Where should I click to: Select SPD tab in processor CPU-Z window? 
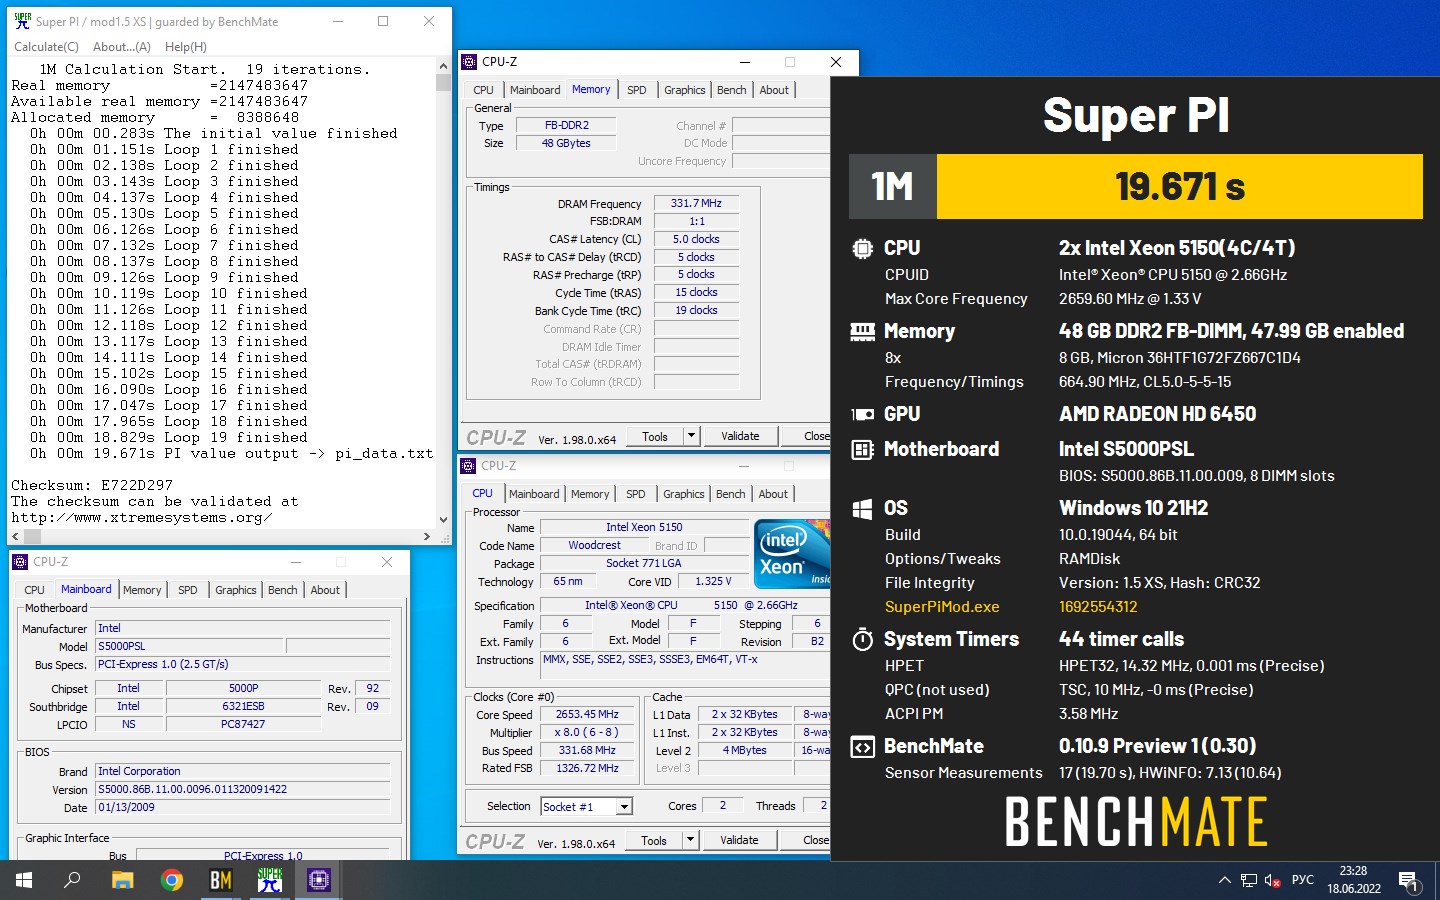point(636,494)
